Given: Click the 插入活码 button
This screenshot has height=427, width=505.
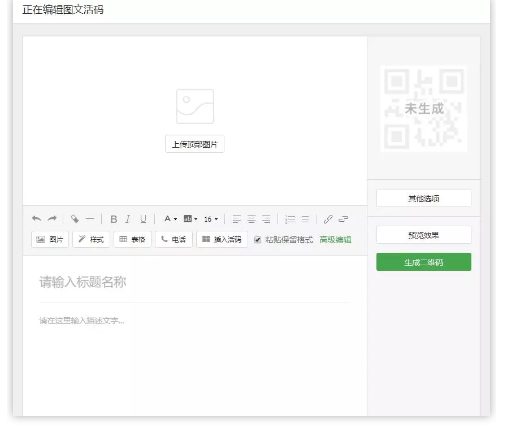Looking at the screenshot, I should coord(222,239).
